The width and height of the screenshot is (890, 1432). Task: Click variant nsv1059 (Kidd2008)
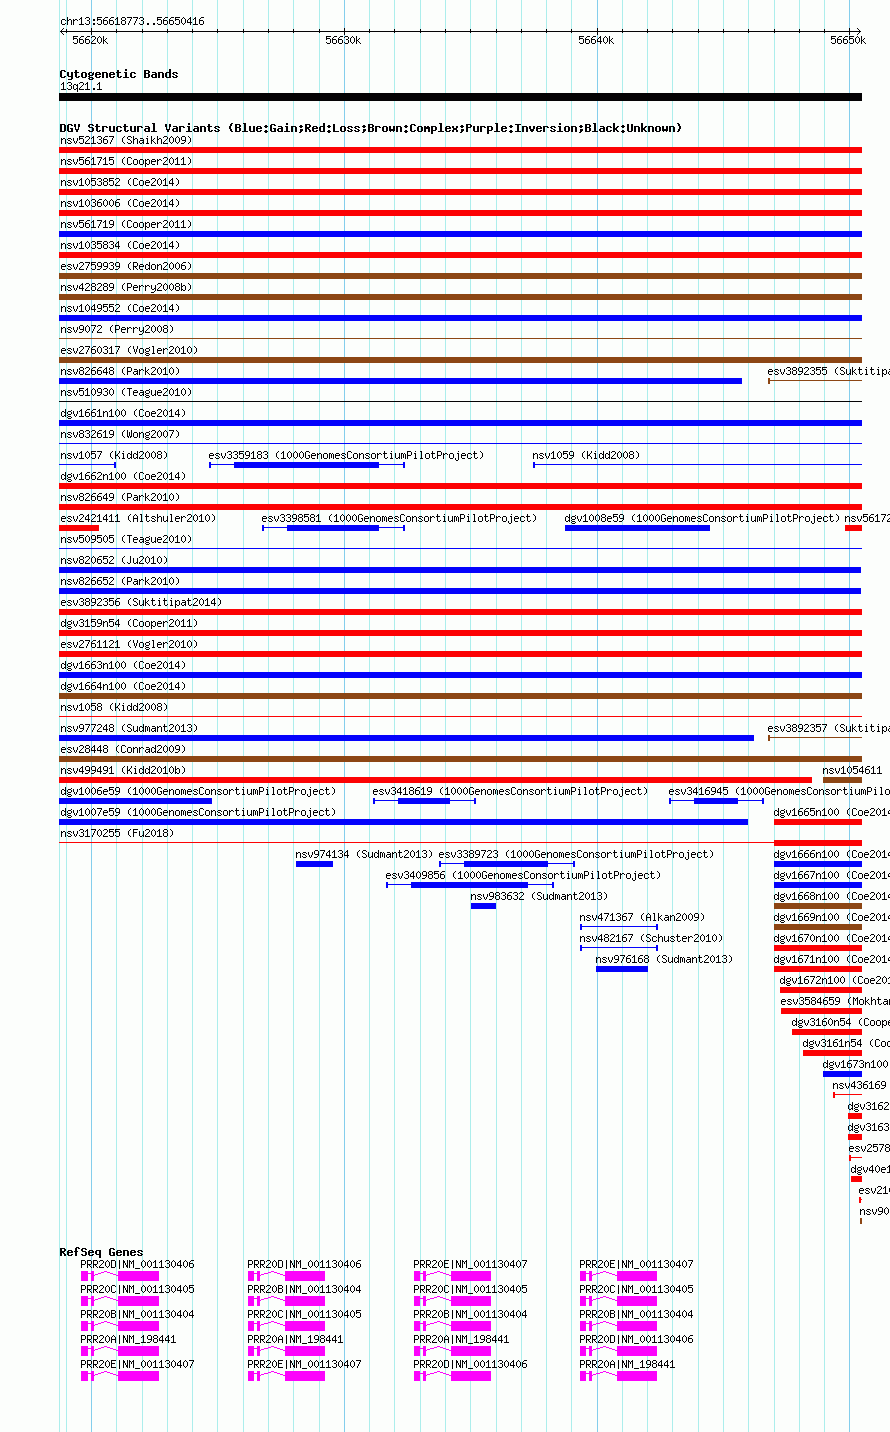[x=586, y=455]
